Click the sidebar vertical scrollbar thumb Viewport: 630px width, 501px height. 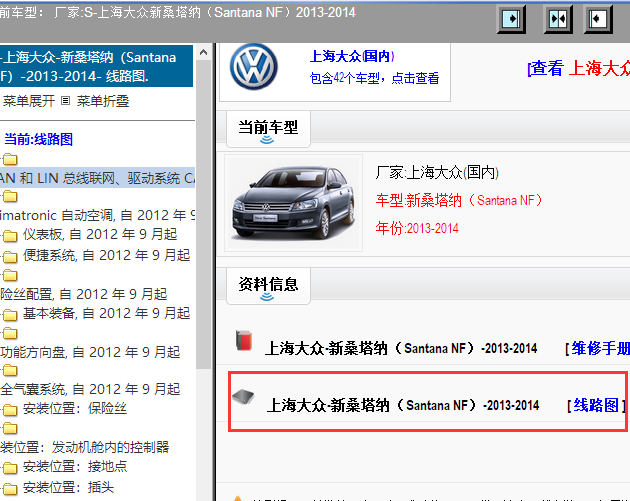(203, 214)
